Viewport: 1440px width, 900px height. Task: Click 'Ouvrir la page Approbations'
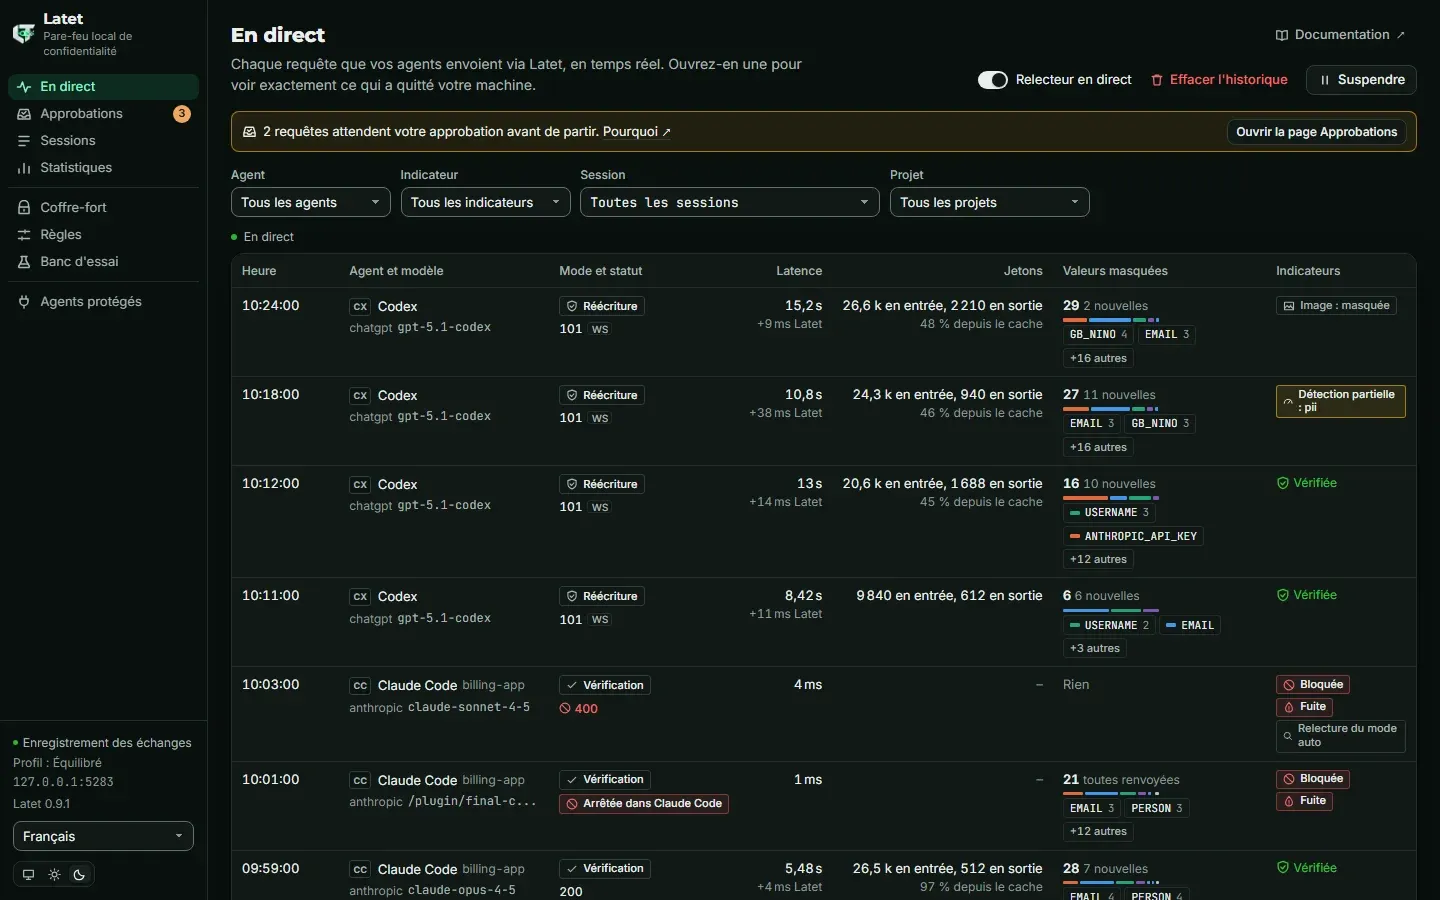1316,132
